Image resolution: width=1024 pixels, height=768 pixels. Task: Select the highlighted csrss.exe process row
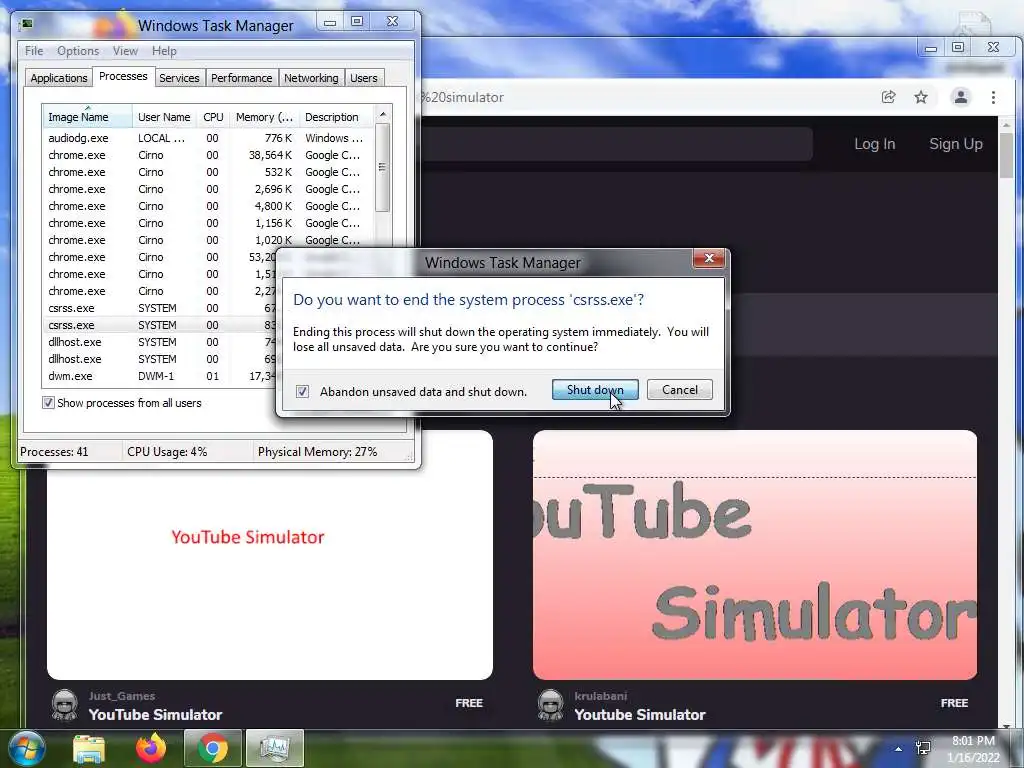(x=159, y=325)
